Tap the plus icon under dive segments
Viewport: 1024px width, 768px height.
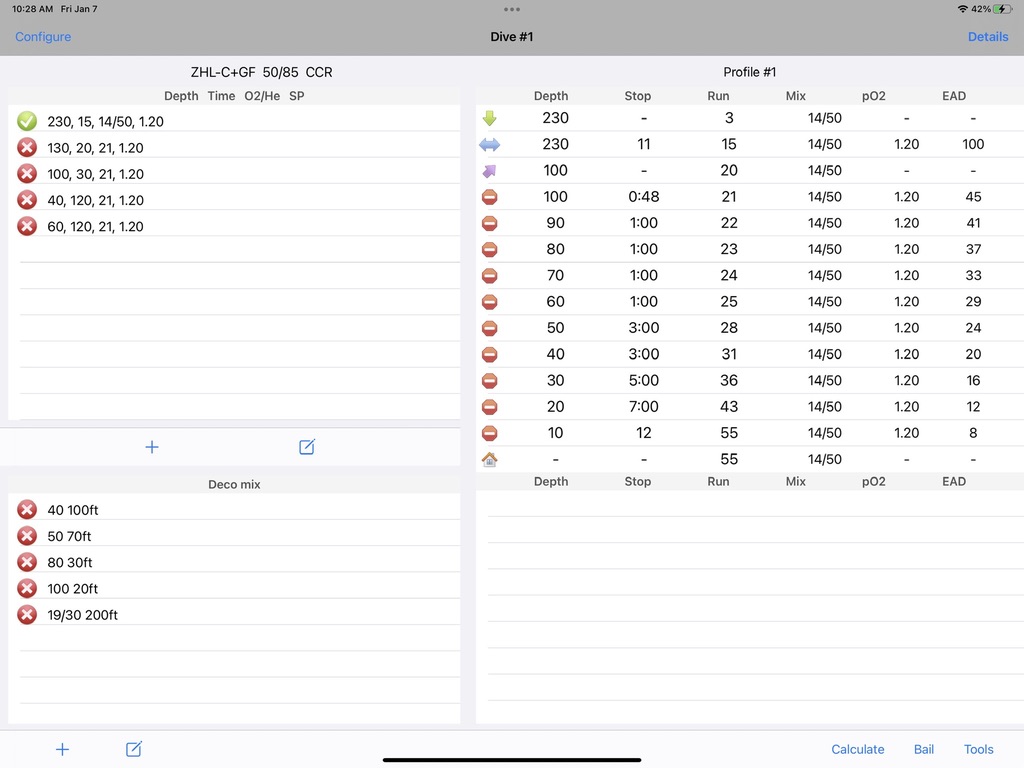pos(152,447)
